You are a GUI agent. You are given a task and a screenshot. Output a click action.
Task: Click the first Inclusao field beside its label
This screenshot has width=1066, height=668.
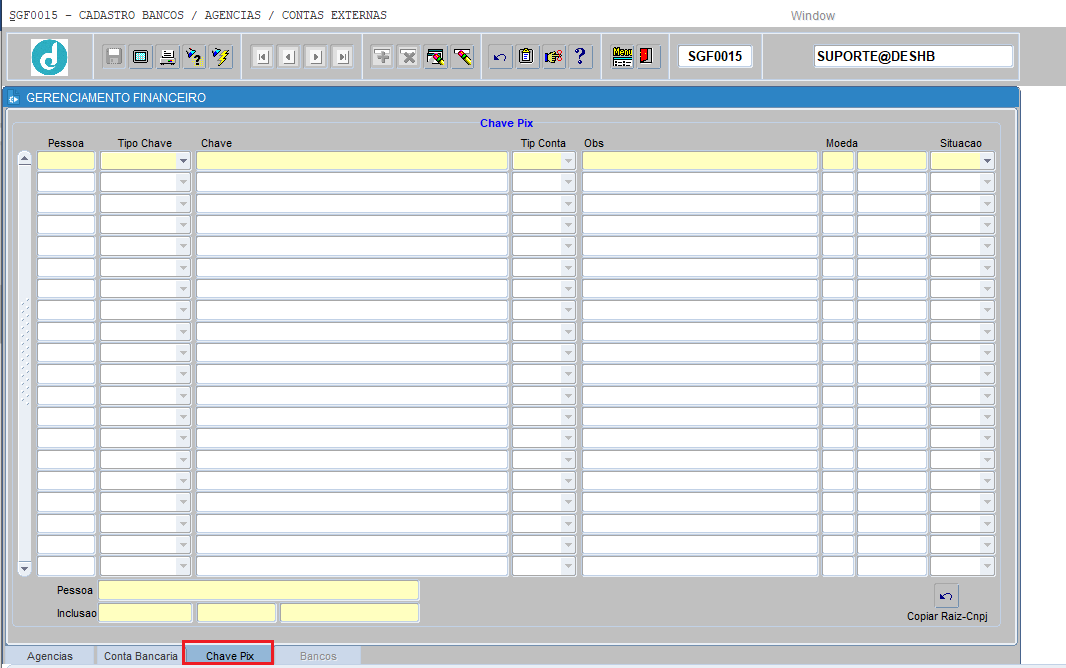(145, 613)
